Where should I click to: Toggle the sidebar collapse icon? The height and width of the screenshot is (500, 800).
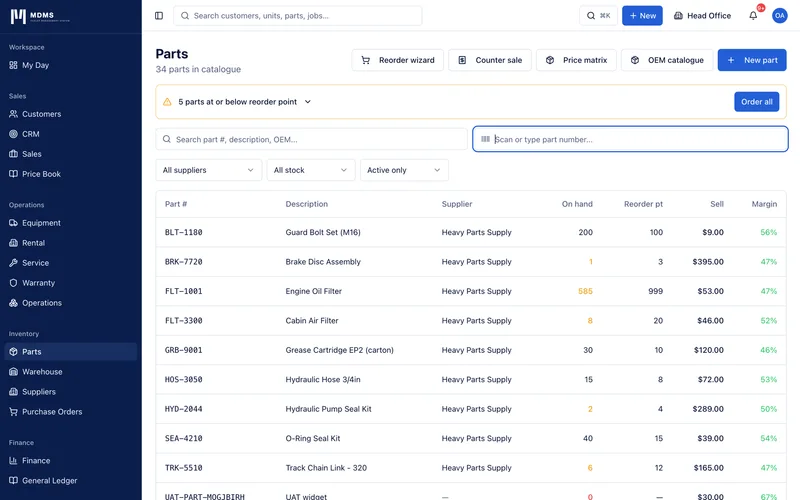[x=159, y=16]
